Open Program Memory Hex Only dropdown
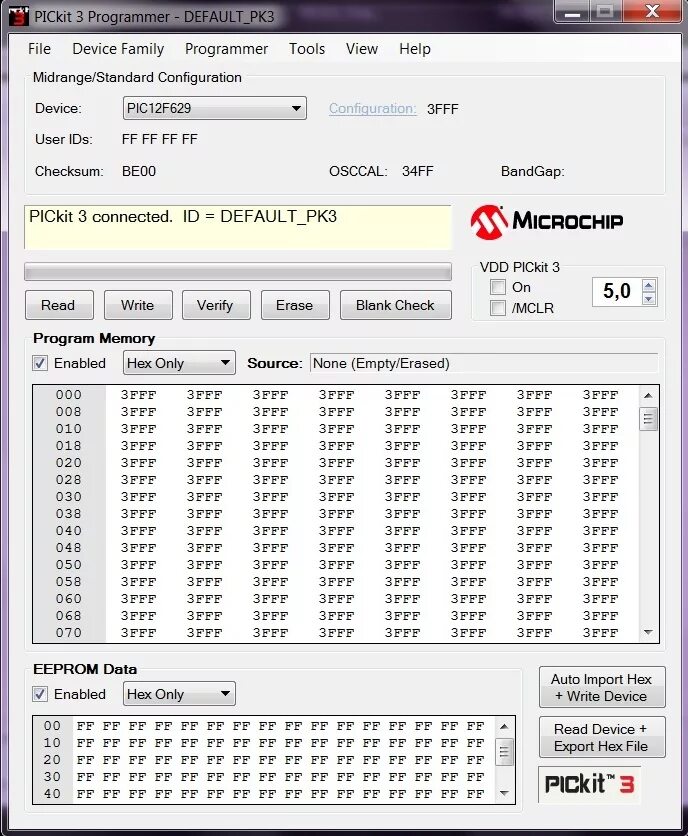This screenshot has width=688, height=836. click(179, 363)
